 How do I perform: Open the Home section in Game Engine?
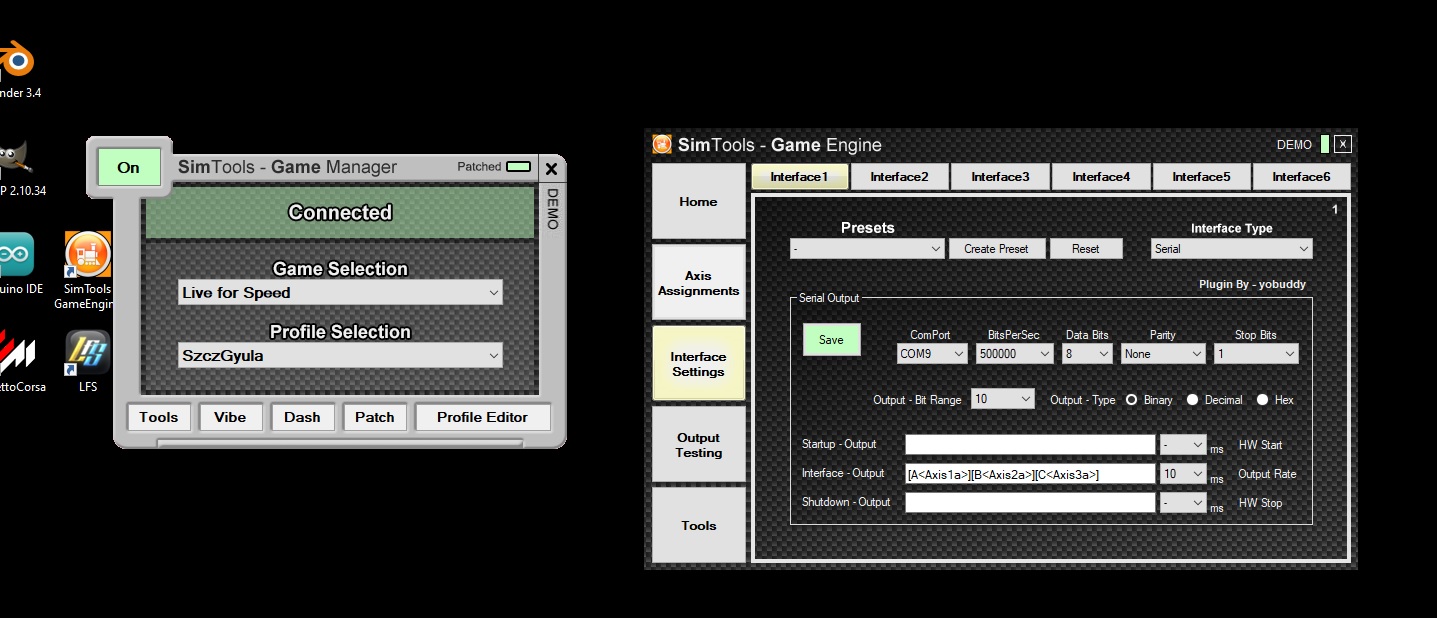click(x=698, y=202)
